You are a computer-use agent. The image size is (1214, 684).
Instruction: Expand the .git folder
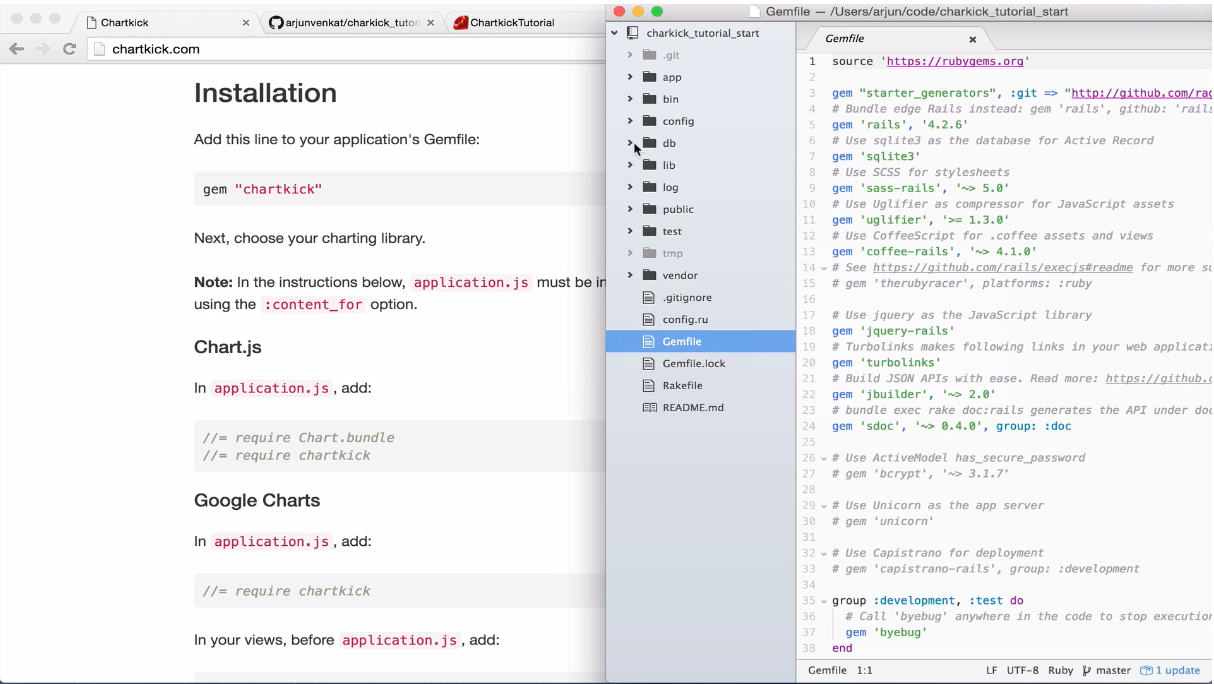point(630,55)
